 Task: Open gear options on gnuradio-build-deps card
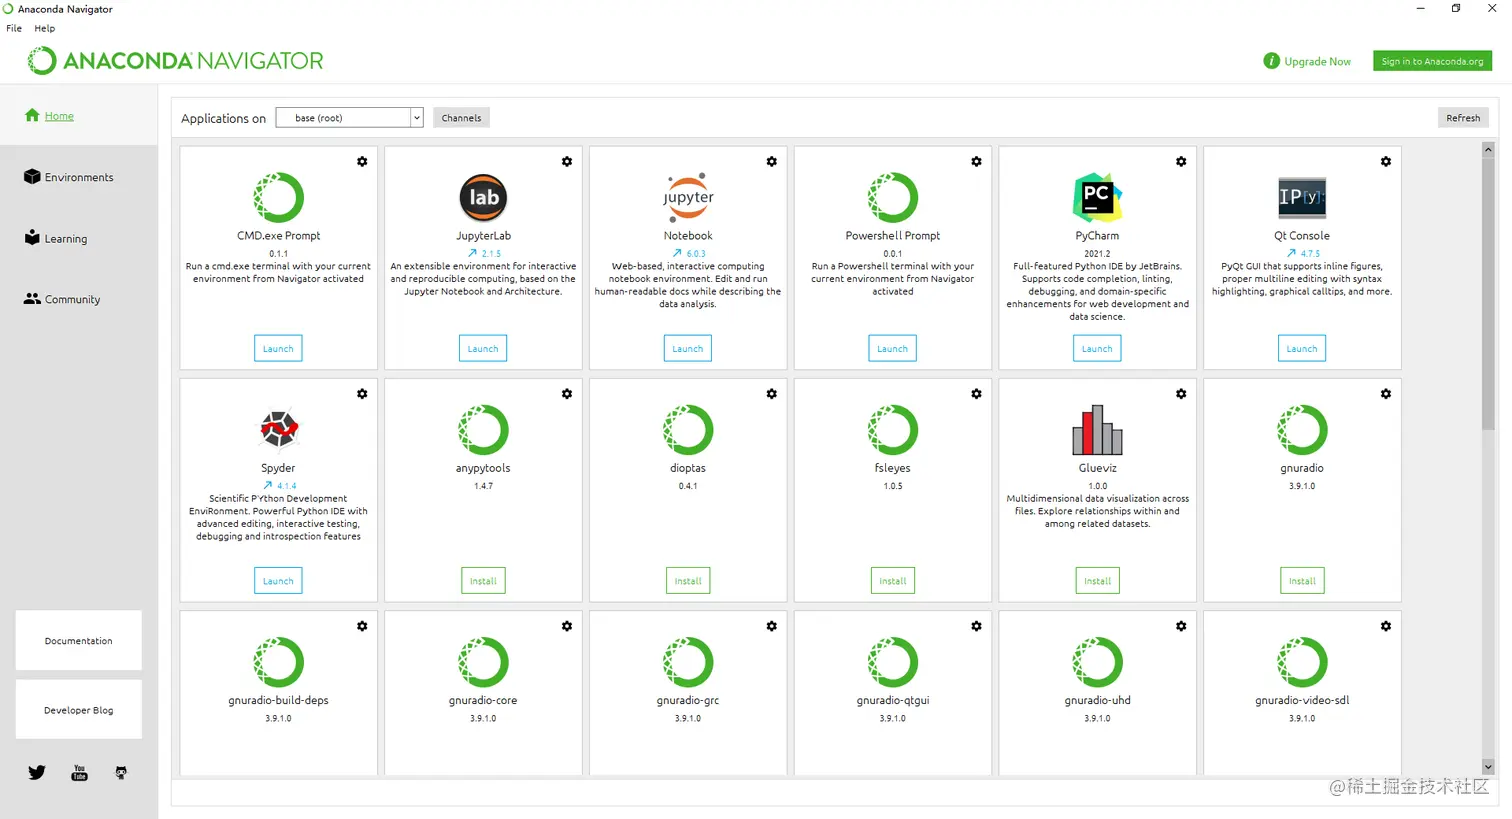362,626
